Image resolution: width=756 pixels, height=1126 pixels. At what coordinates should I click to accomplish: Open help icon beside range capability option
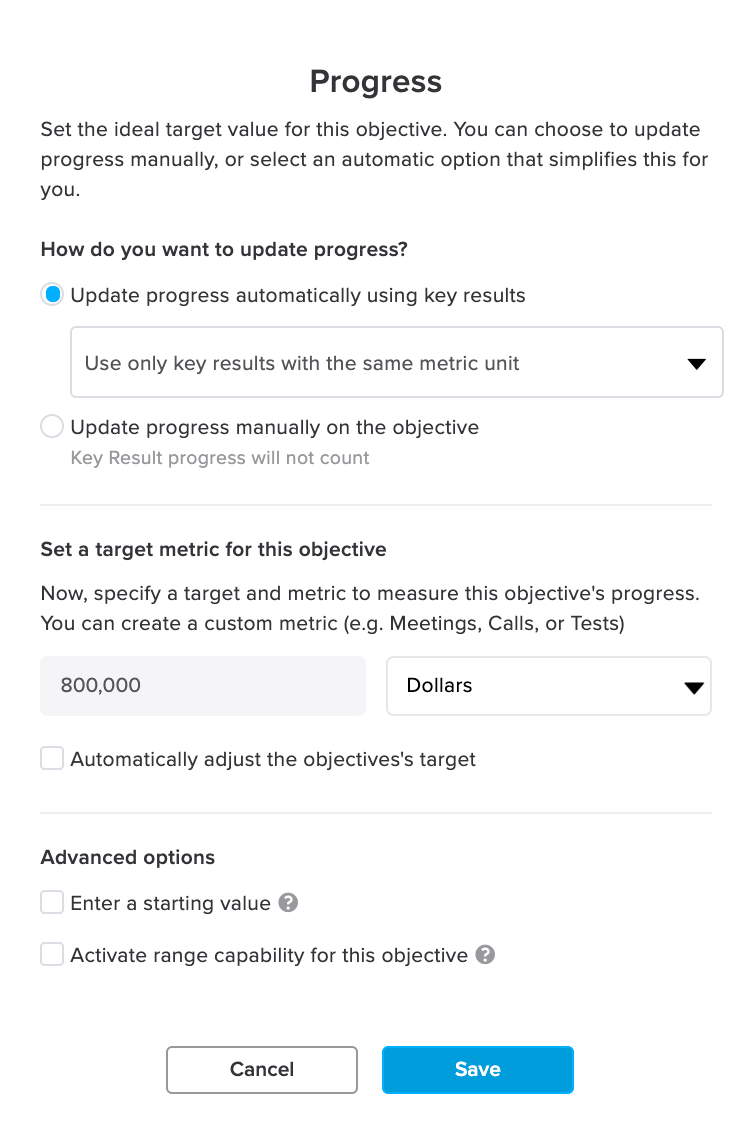pos(485,954)
